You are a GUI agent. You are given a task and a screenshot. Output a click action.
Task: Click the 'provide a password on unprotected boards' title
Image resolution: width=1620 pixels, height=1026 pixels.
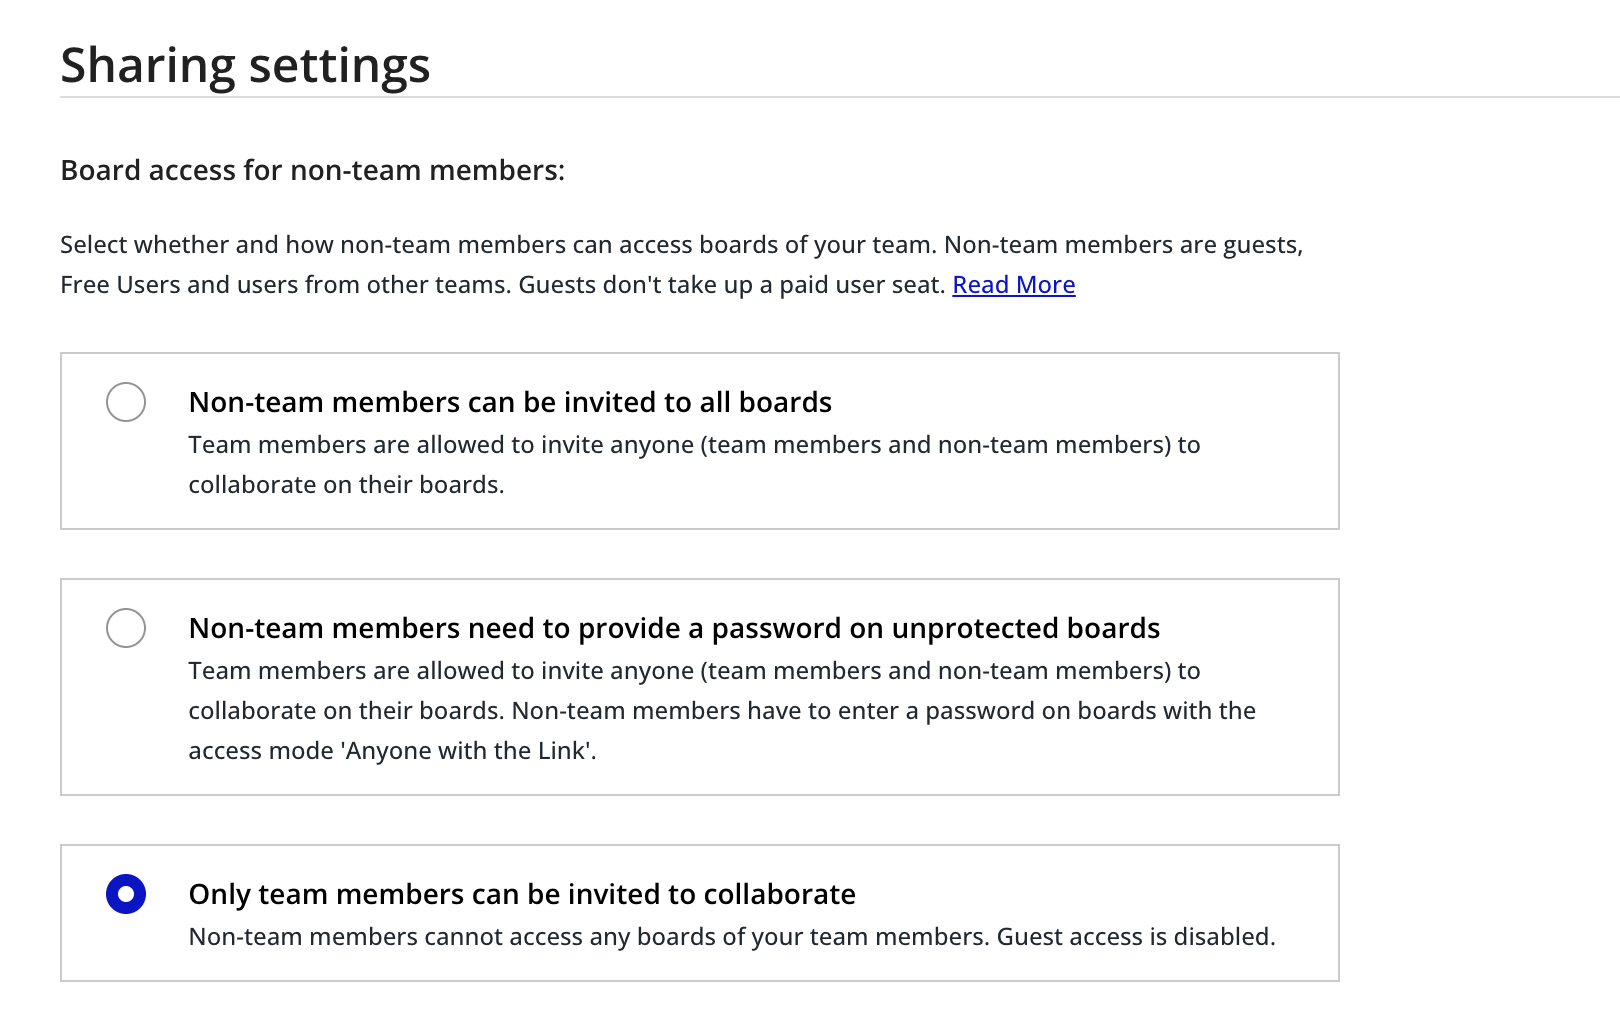pyautogui.click(x=674, y=628)
